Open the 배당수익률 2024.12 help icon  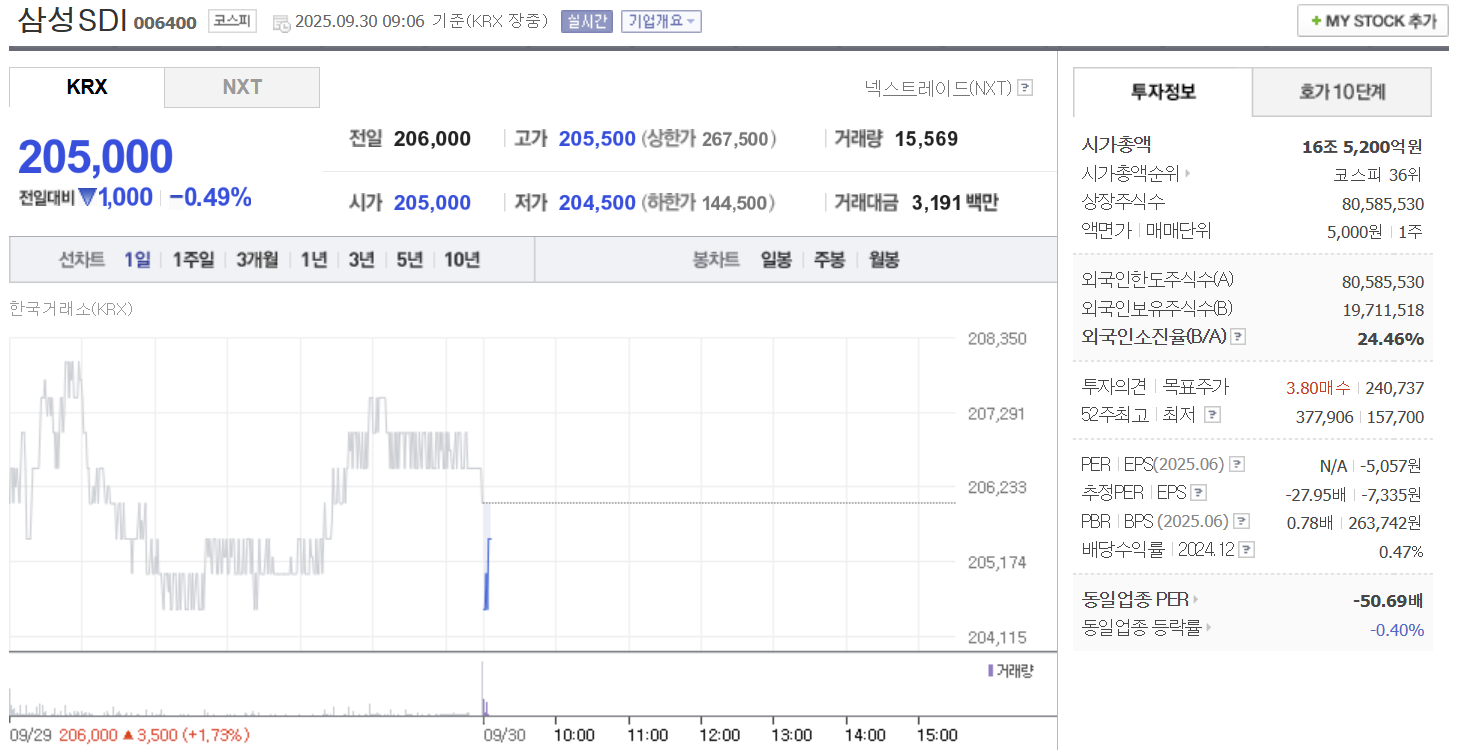tap(1246, 548)
